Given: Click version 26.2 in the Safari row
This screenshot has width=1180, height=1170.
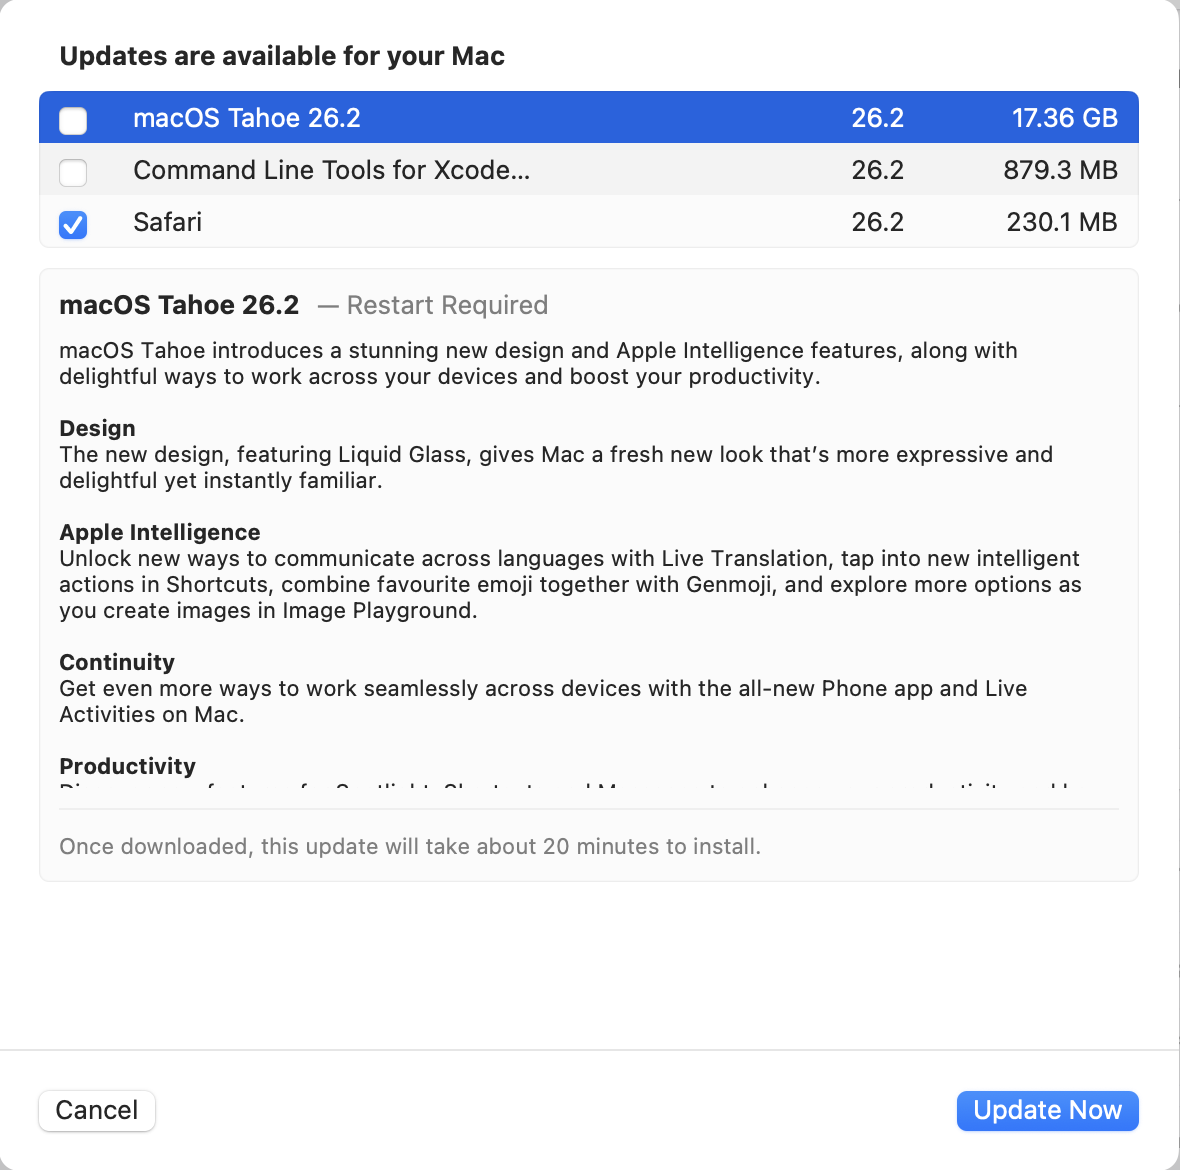Looking at the screenshot, I should point(877,222).
